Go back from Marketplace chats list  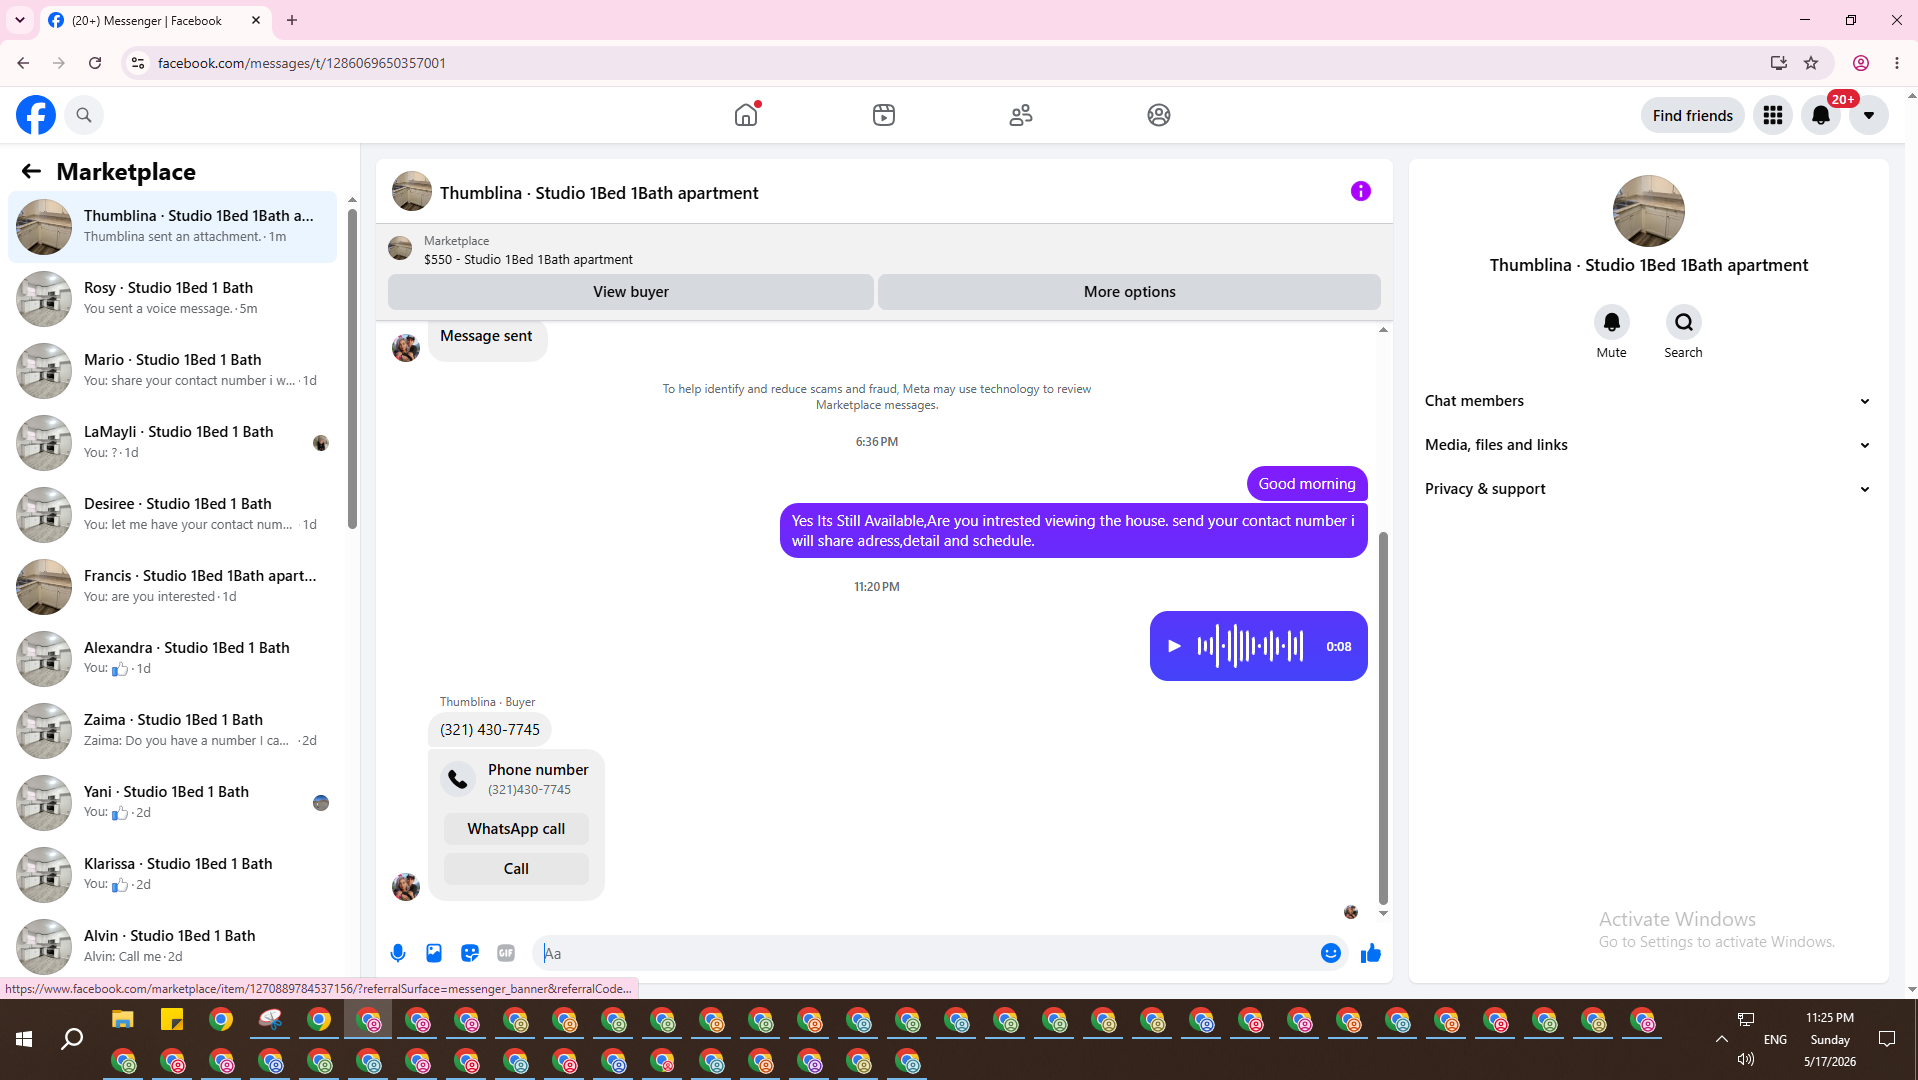click(x=31, y=171)
